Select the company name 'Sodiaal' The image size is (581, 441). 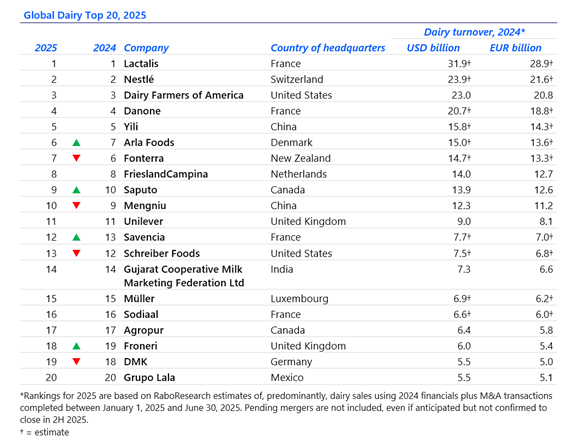(141, 314)
